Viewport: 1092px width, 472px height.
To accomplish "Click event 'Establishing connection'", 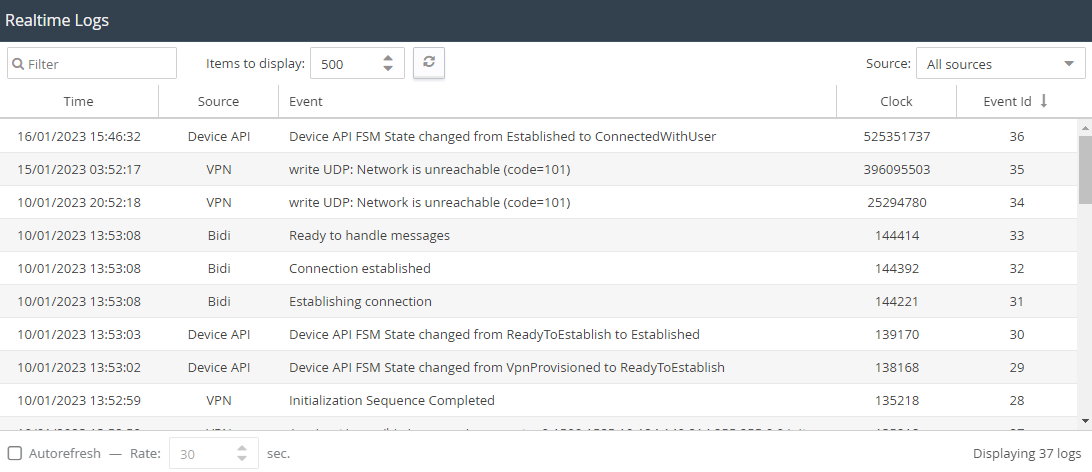I will (x=360, y=301).
